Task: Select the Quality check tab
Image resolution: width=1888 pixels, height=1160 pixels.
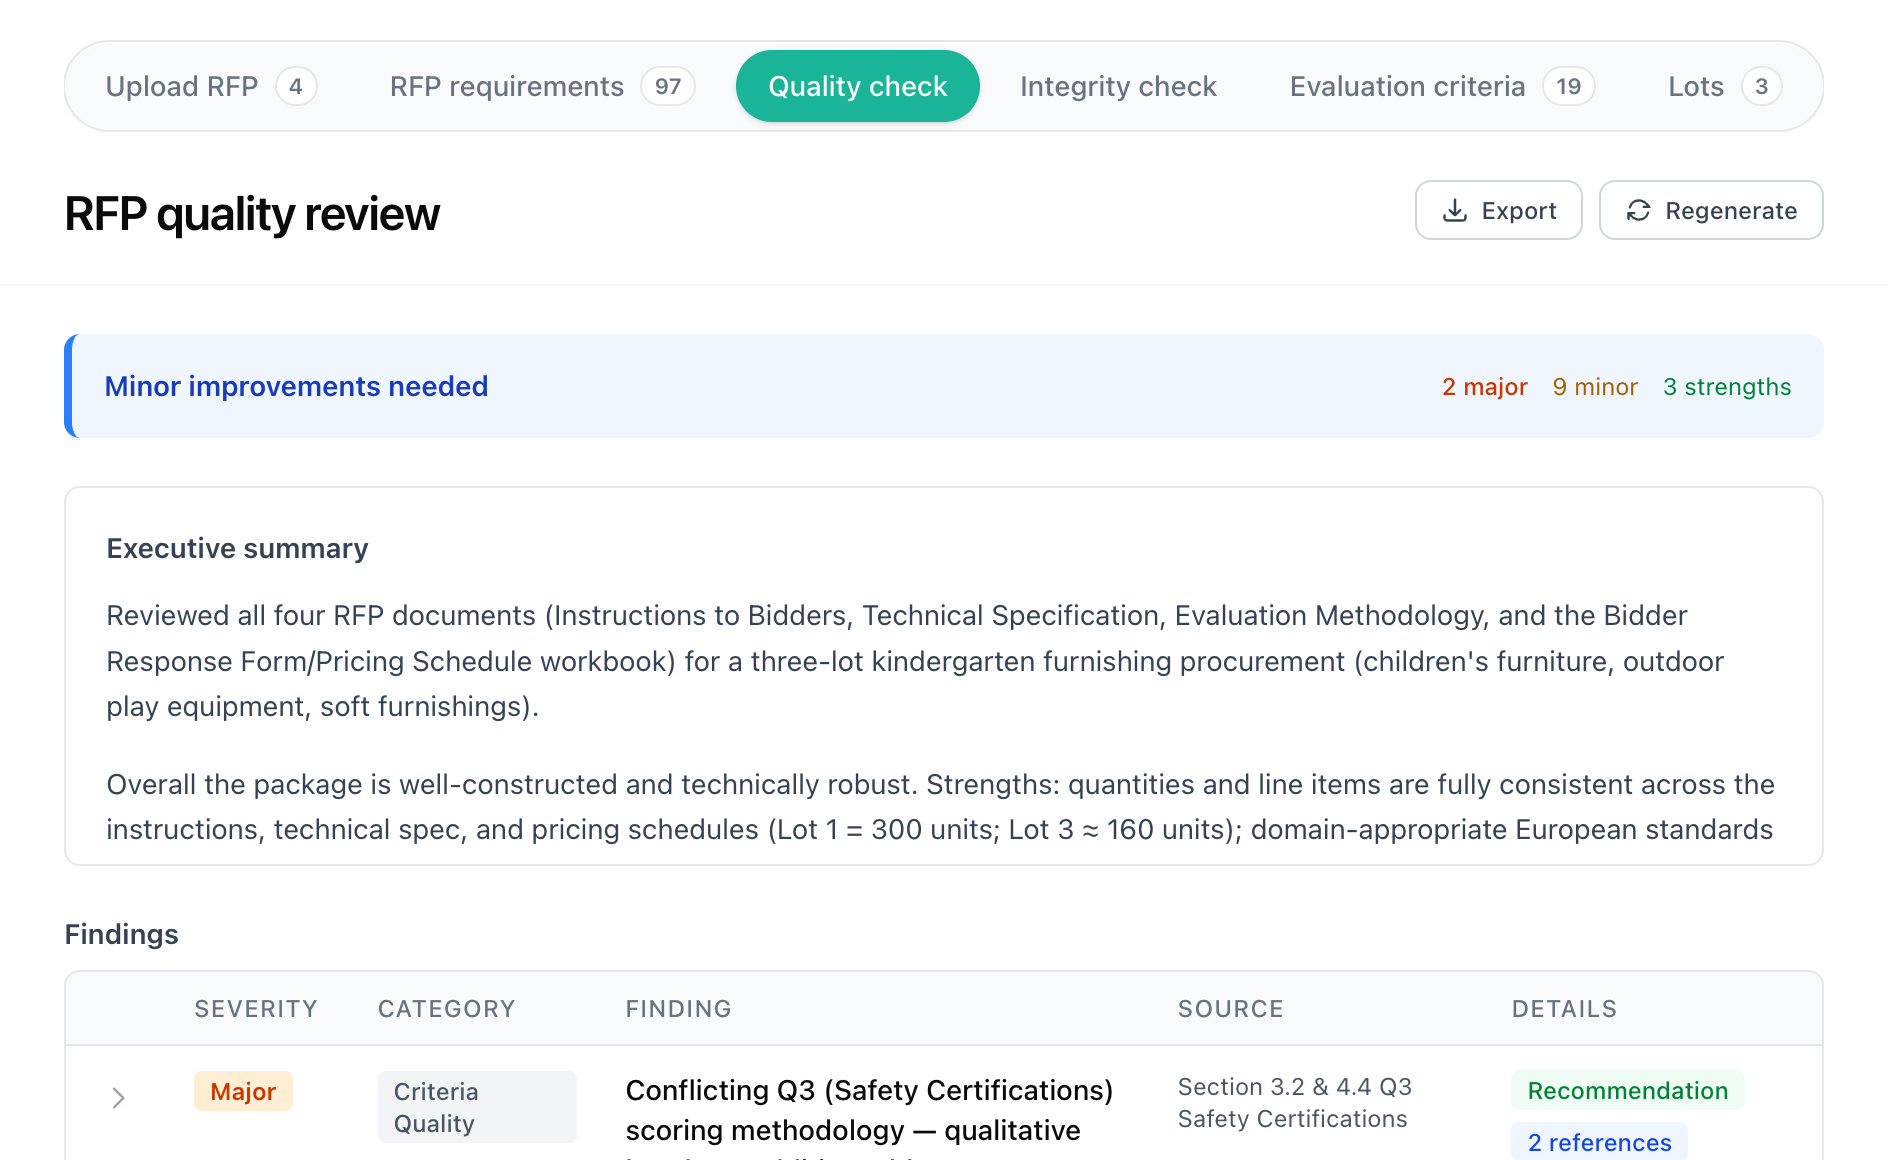Action: click(858, 87)
